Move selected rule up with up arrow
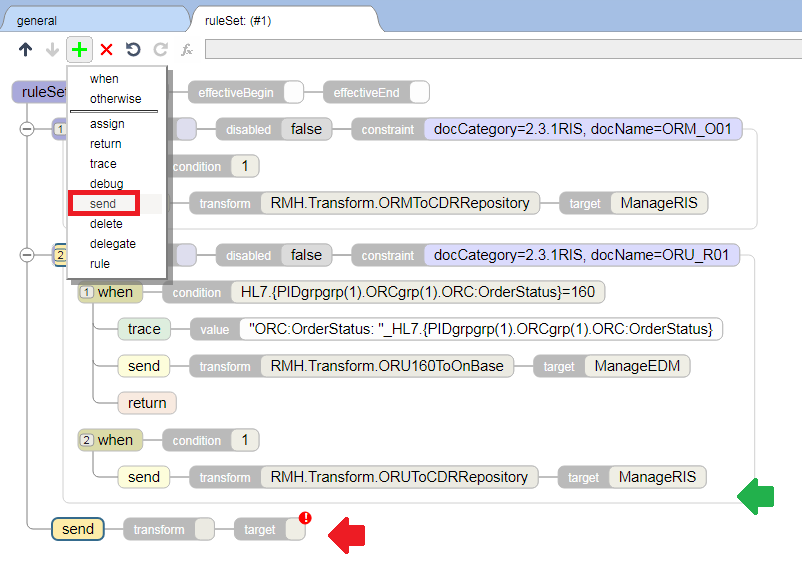Screen dimensions: 802x571 pos(26,50)
